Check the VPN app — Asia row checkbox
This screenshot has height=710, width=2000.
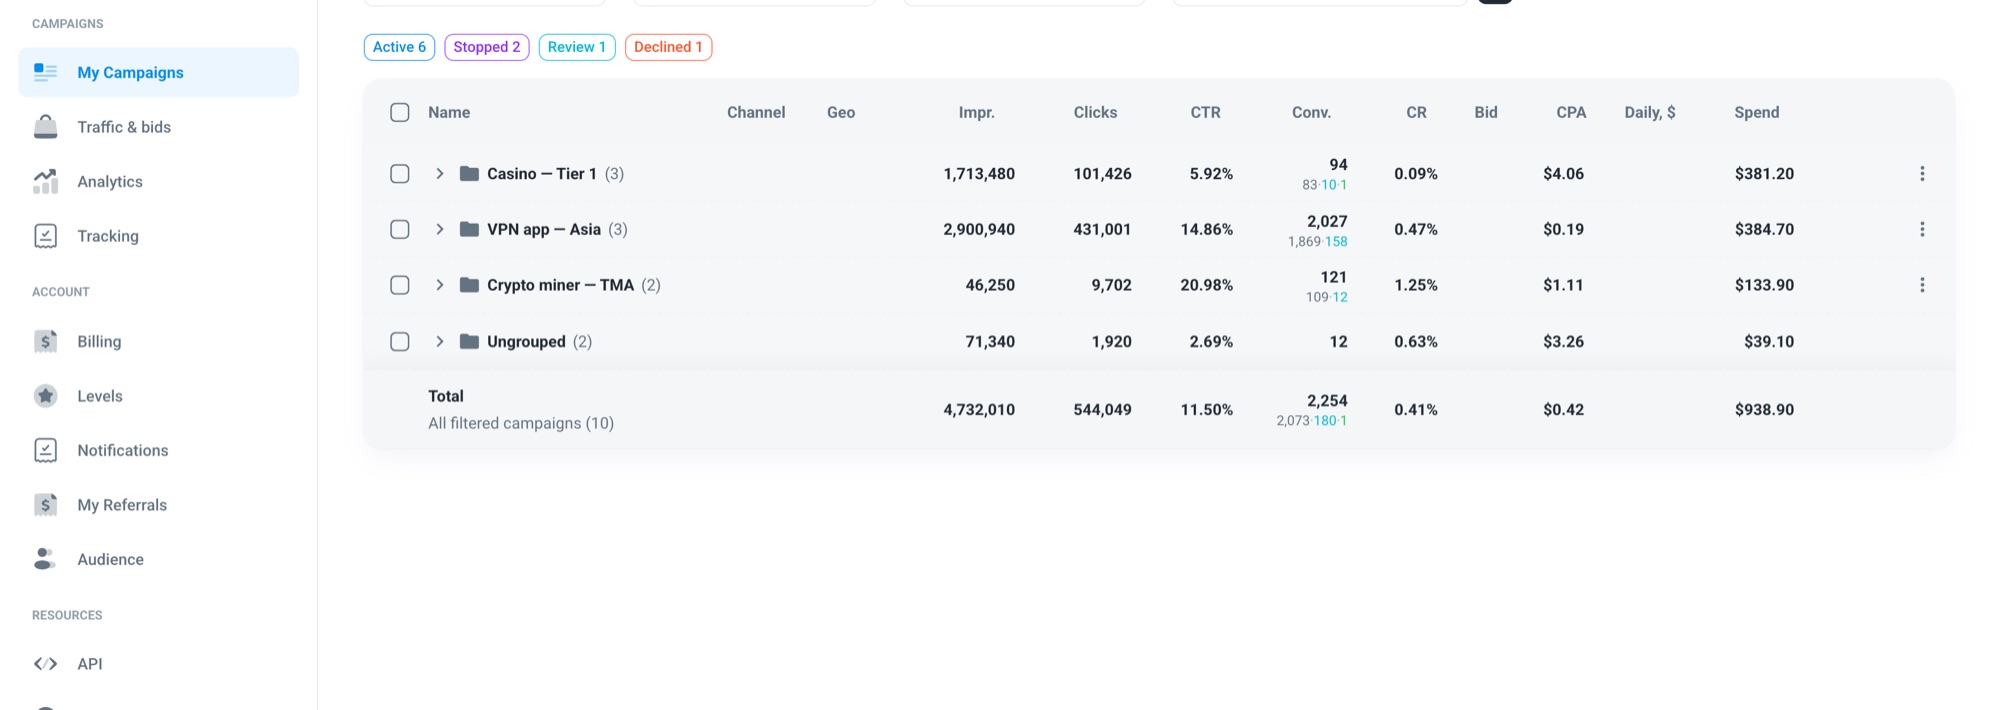tap(400, 229)
